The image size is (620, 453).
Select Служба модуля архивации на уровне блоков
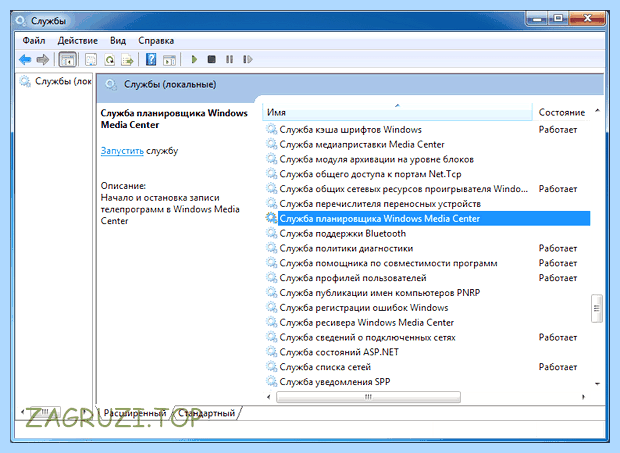(x=376, y=159)
